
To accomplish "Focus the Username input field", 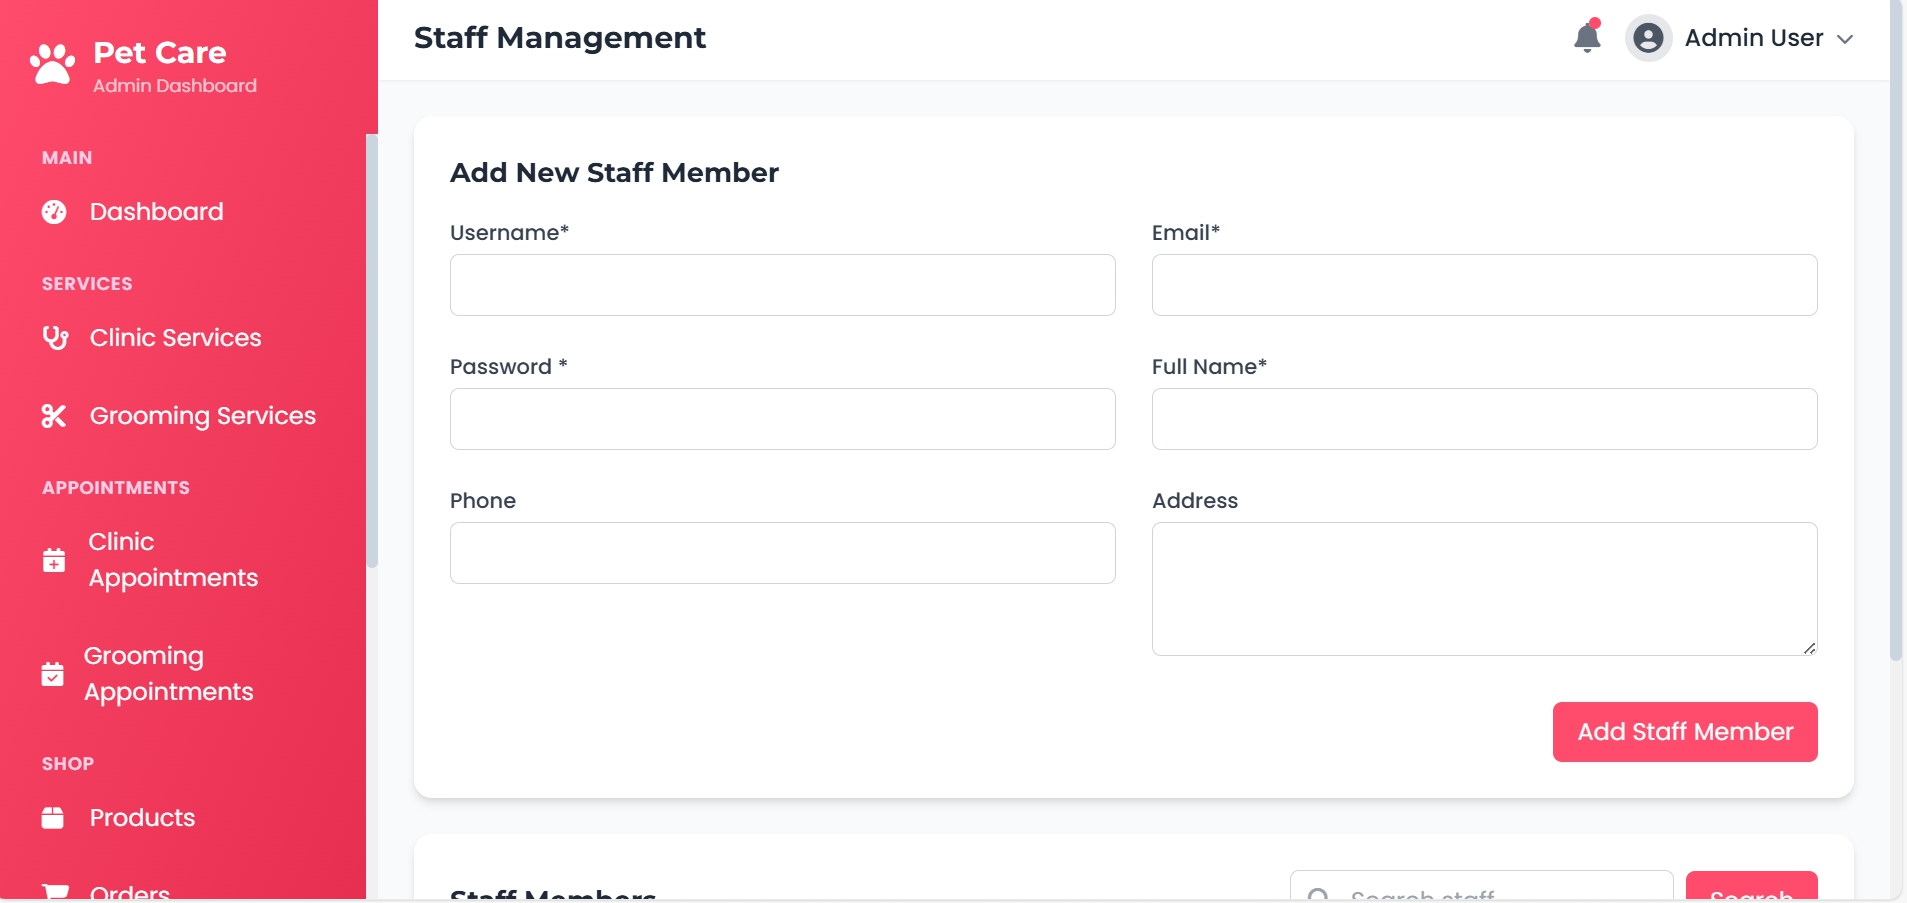I will click(x=782, y=285).
